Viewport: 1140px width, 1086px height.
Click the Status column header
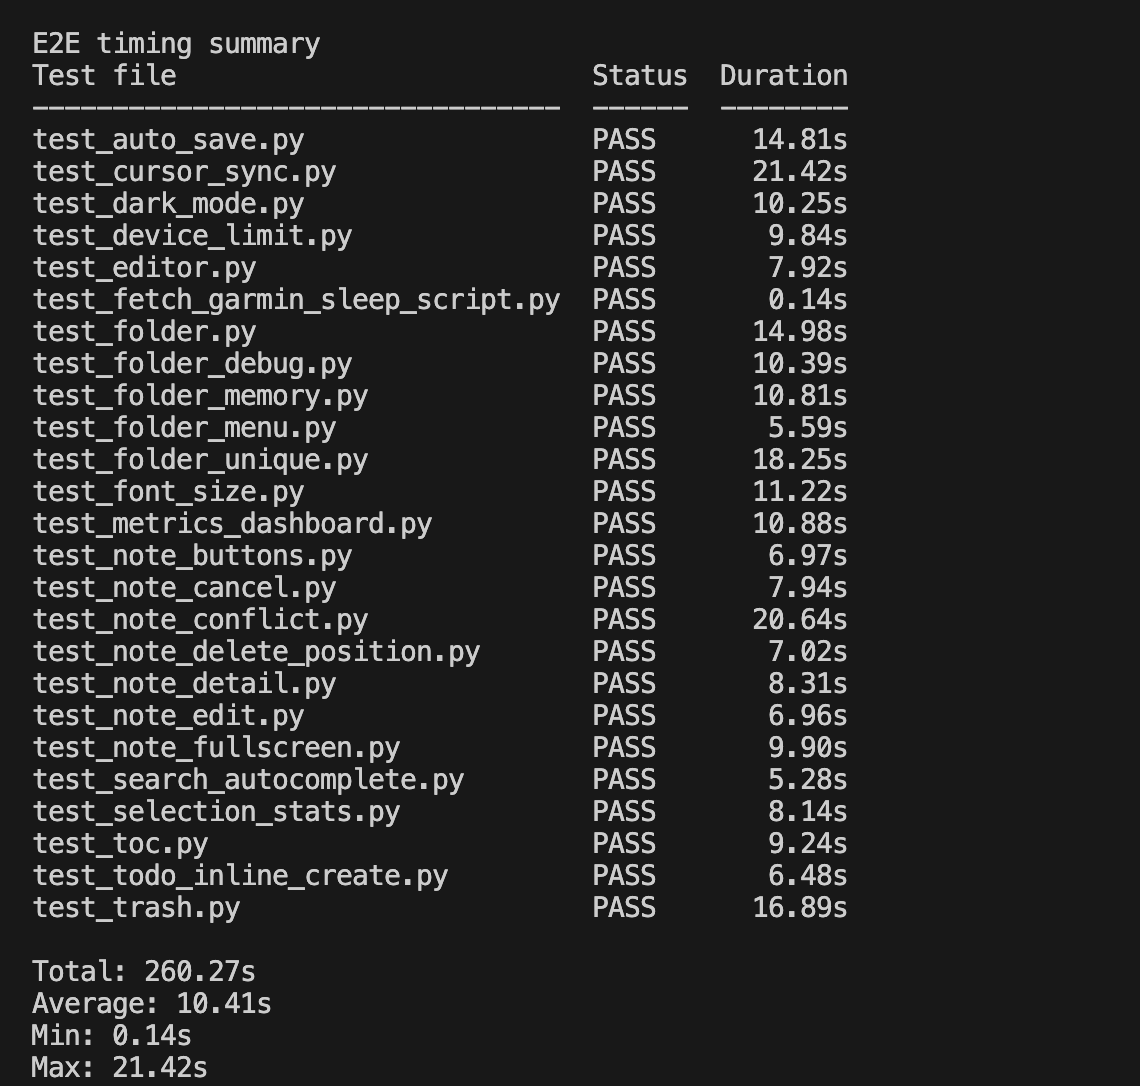click(x=640, y=76)
